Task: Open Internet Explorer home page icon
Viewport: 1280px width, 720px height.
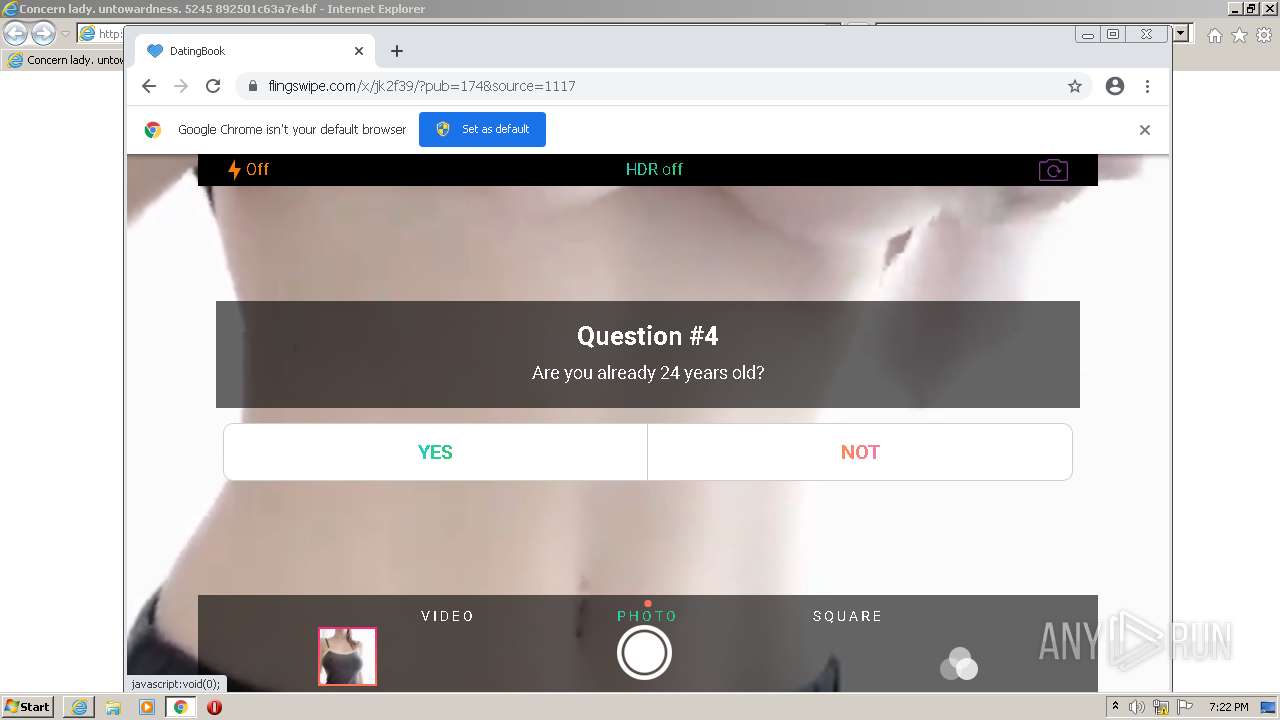Action: click(x=1215, y=35)
